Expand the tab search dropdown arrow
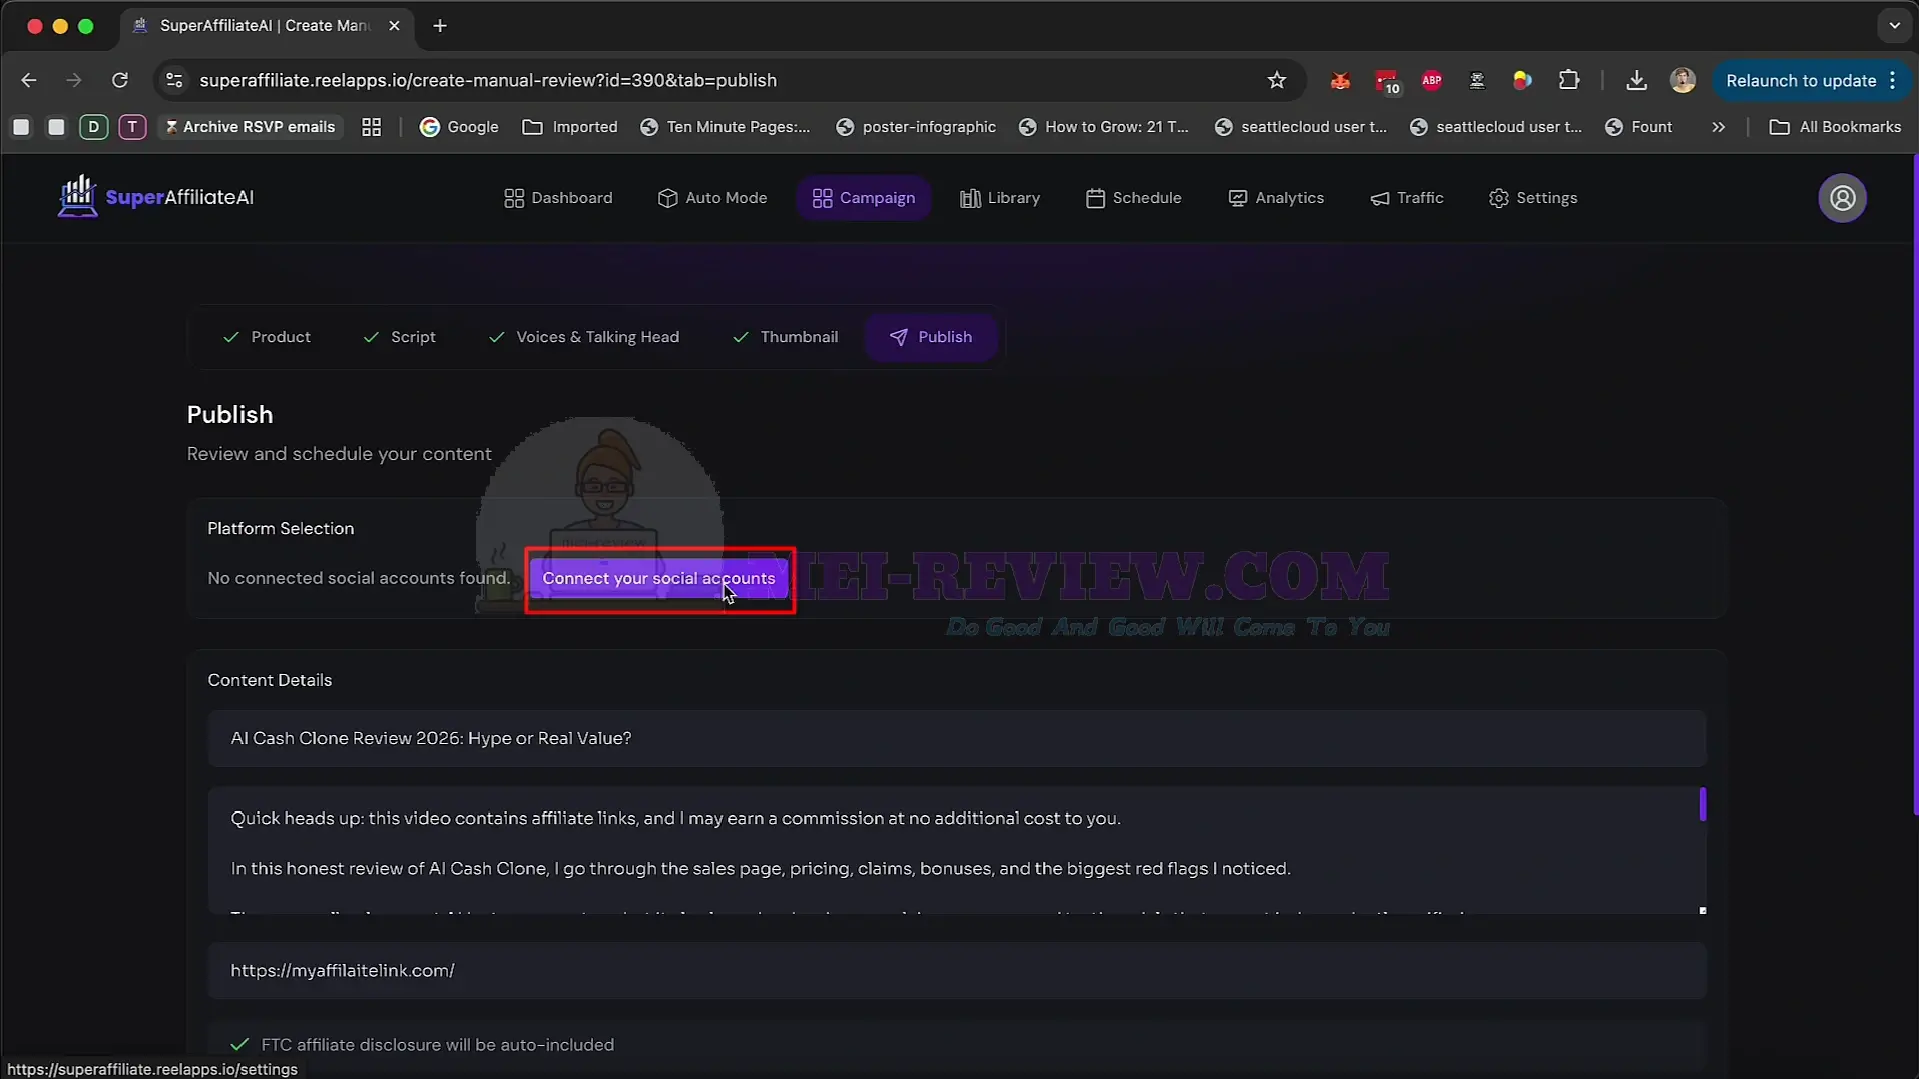The width and height of the screenshot is (1919, 1079). [x=1894, y=26]
